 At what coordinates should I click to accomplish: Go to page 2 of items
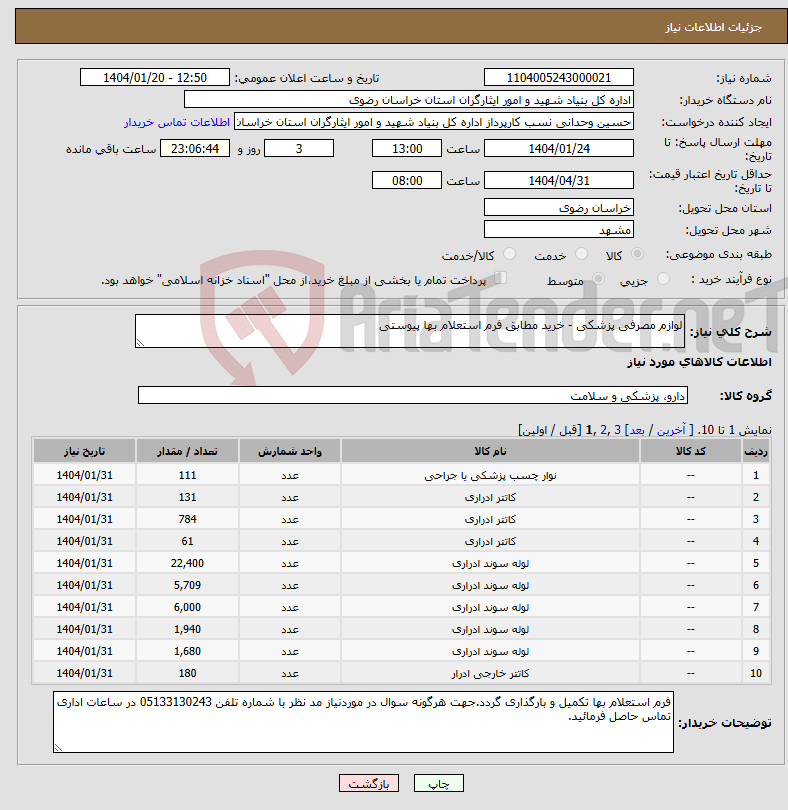604,430
